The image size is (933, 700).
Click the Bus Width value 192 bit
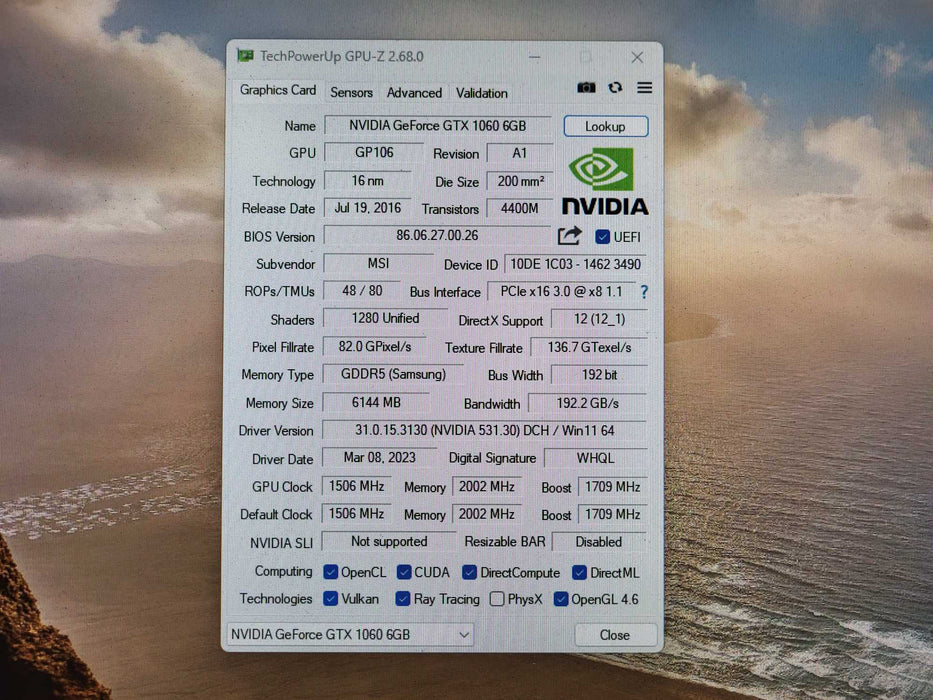pos(599,374)
